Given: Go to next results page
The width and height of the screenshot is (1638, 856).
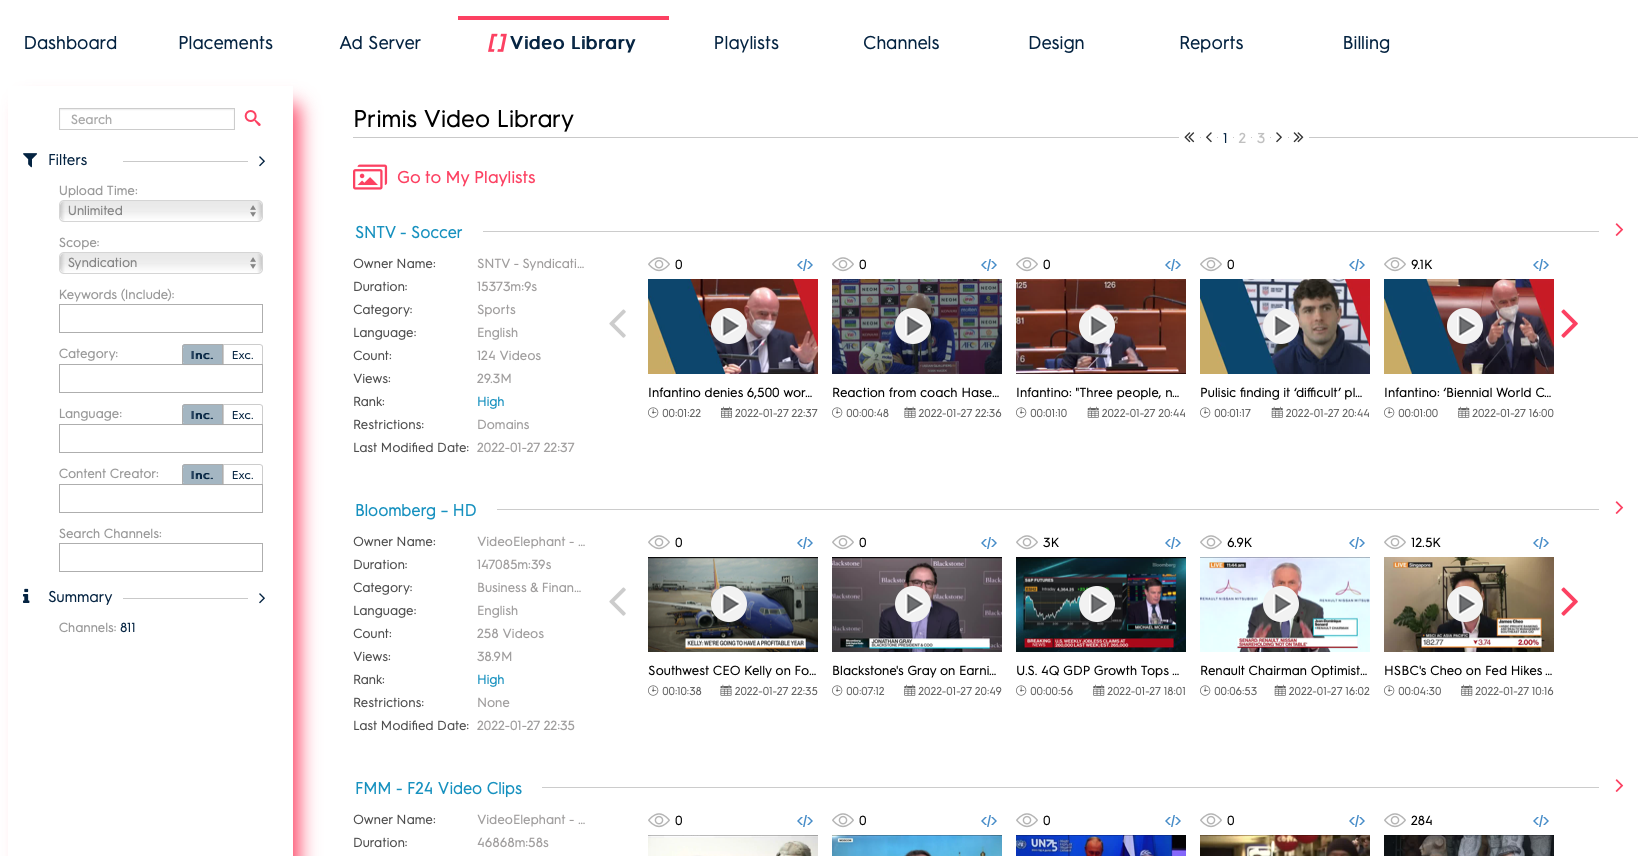Looking at the screenshot, I should [1279, 137].
